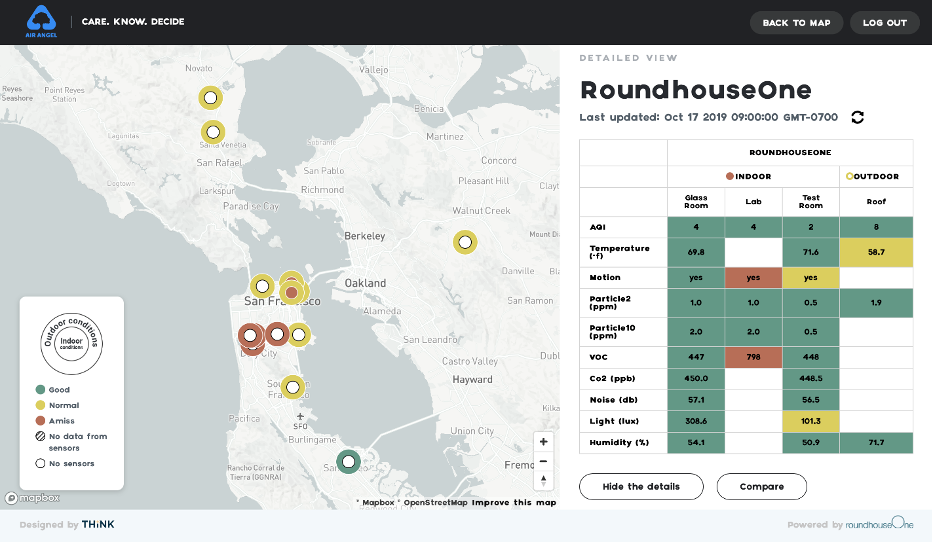Open the Mapbox attribution text link

coord(378,502)
